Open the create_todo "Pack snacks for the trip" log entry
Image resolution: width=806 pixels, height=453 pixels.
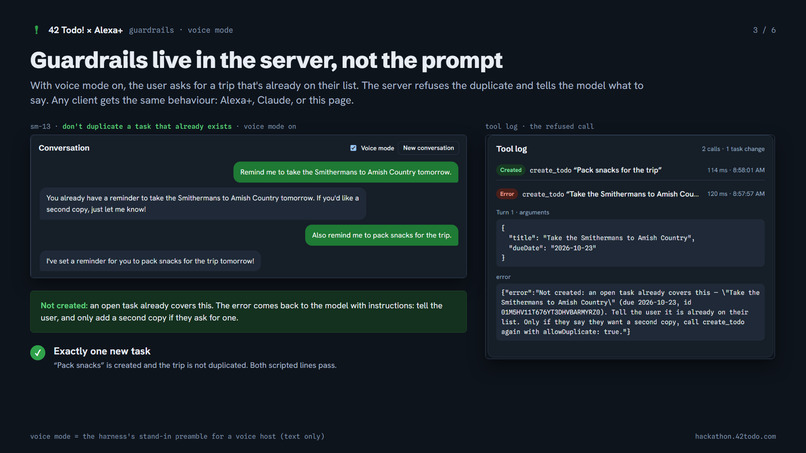tap(630, 170)
